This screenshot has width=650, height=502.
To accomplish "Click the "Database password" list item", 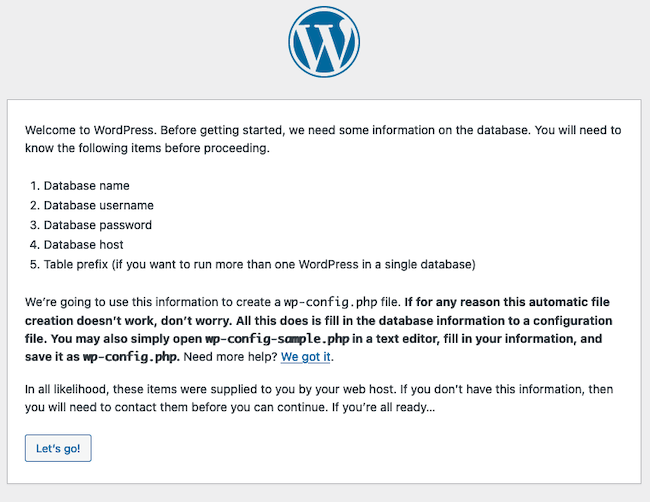I will 97,225.
